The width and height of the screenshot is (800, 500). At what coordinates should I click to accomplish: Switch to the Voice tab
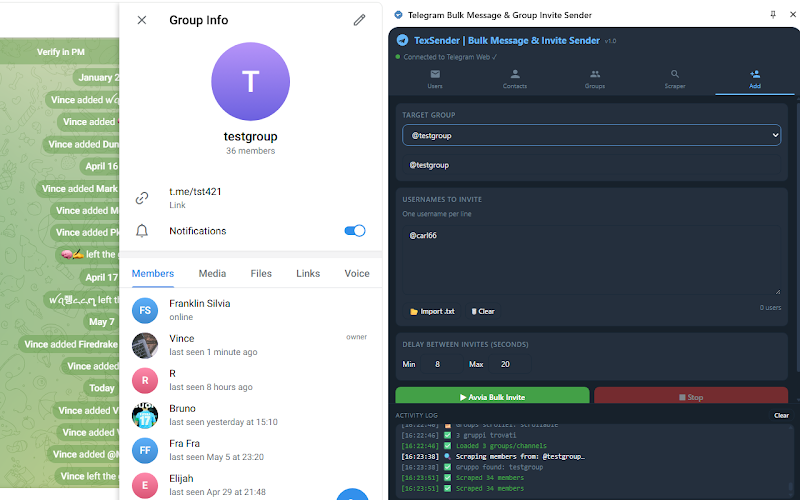tap(357, 273)
